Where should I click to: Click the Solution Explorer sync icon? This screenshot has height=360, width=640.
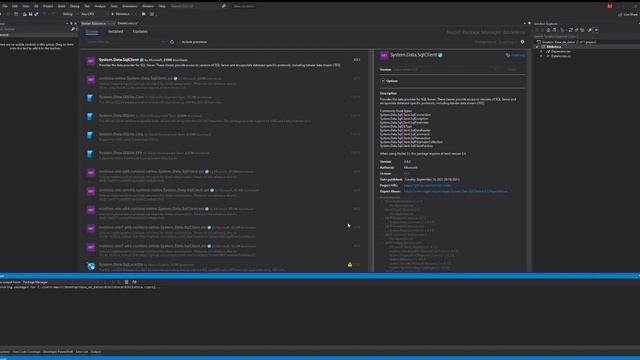[x=571, y=30]
